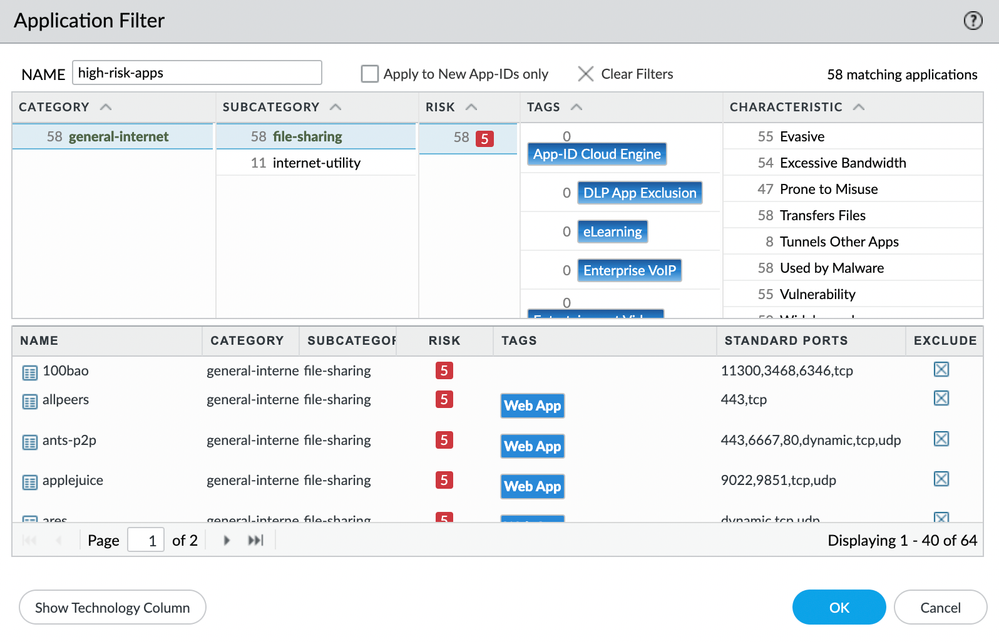Click the help question mark icon
The width and height of the screenshot is (999, 642).
coord(972,21)
